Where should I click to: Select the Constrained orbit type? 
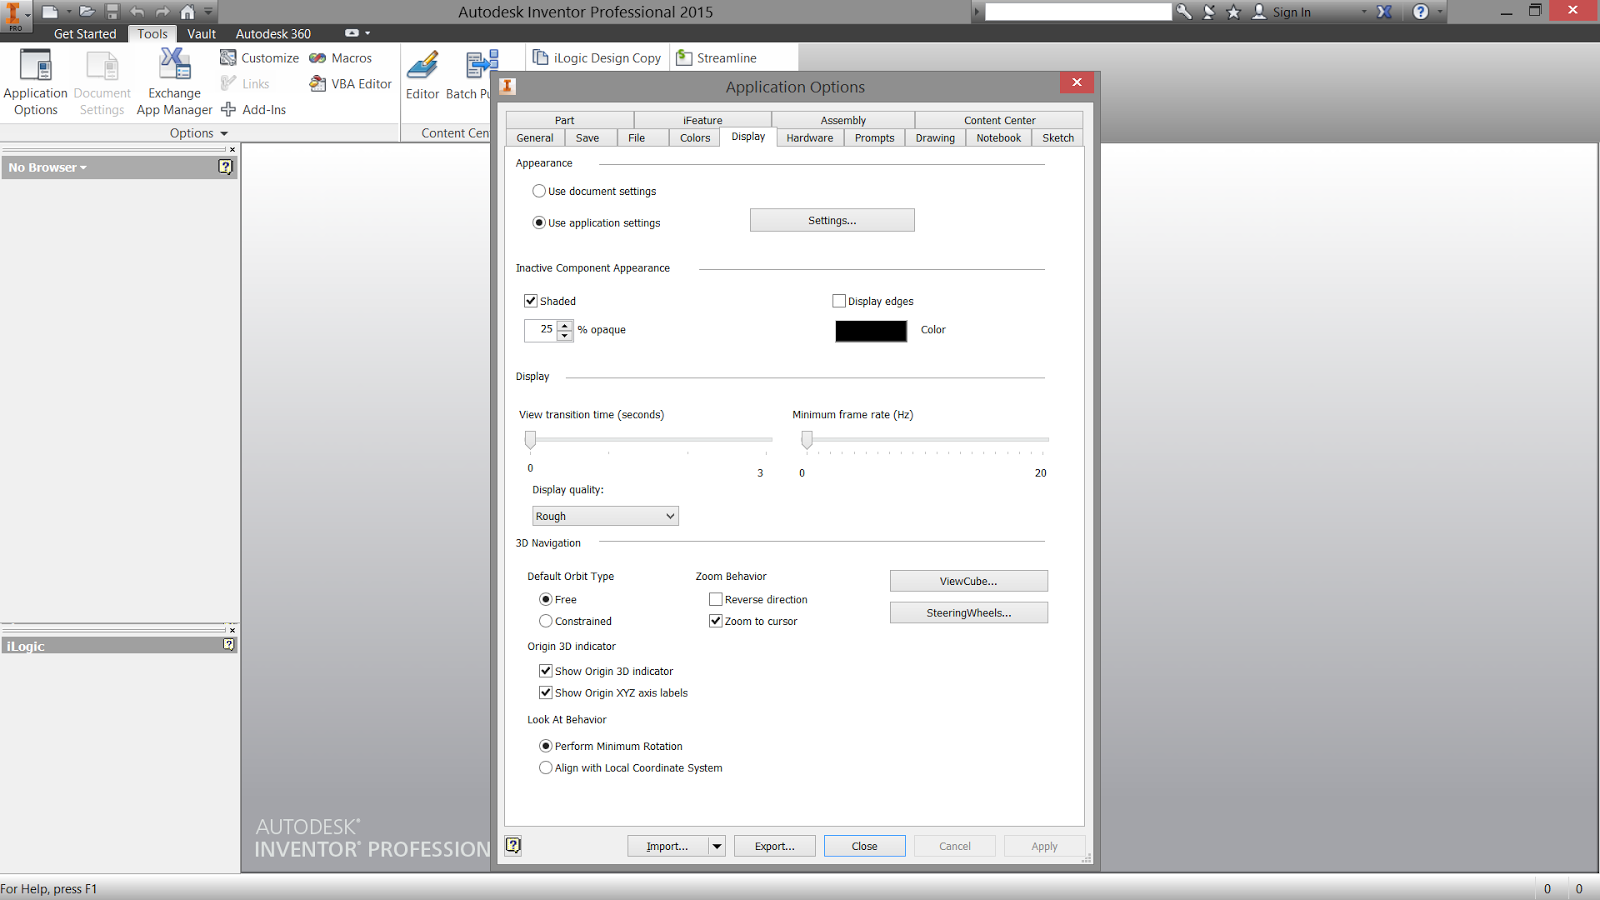point(546,620)
